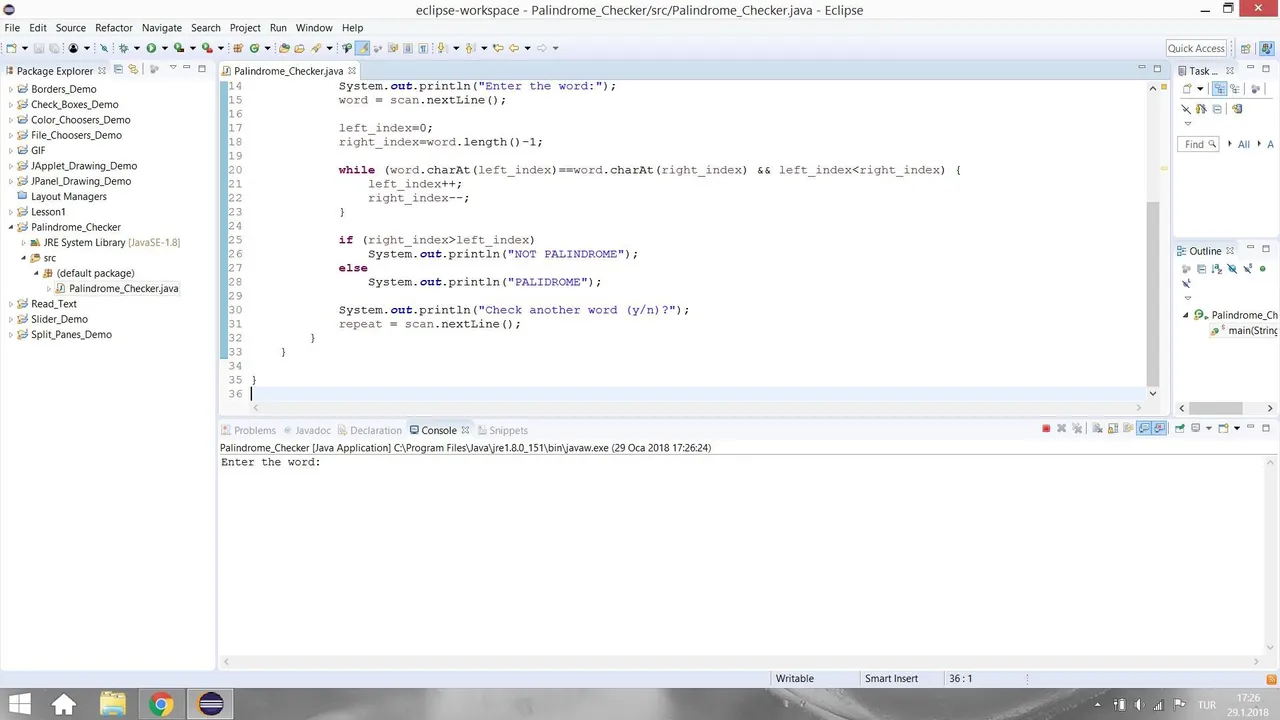Open File Explorer from the taskbar
The image size is (1280, 720).
(112, 705)
